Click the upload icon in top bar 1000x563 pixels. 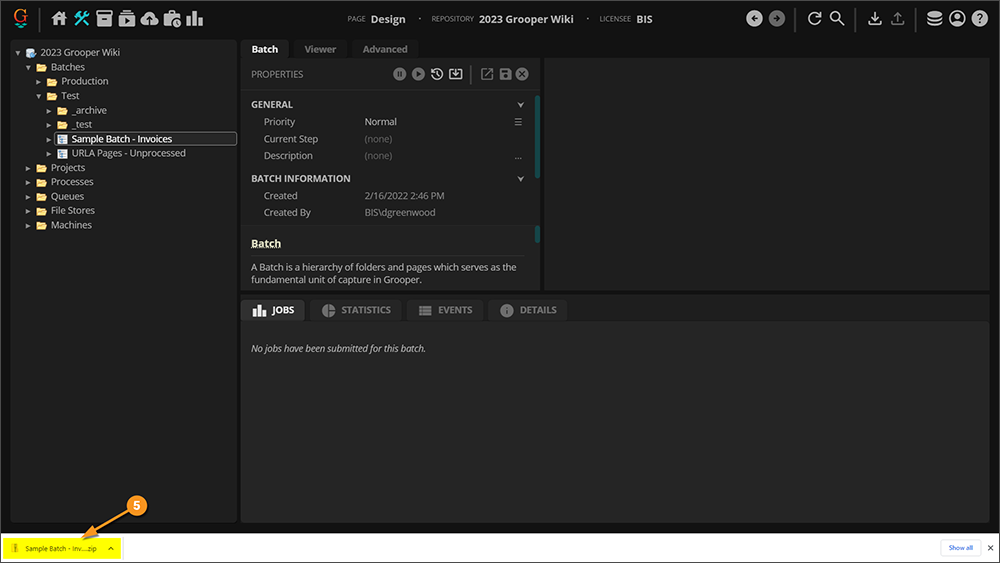click(897, 18)
